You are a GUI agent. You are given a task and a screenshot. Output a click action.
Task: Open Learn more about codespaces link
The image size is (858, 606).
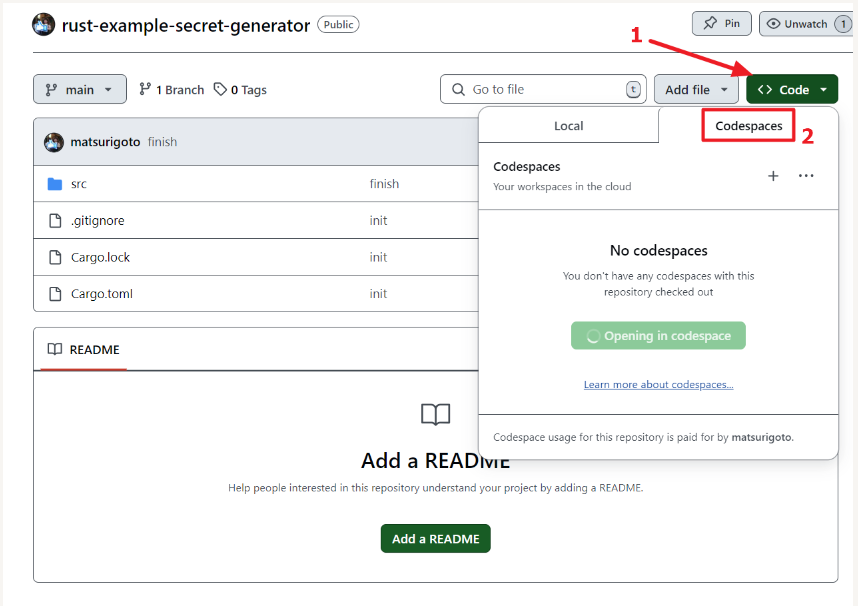click(x=658, y=384)
